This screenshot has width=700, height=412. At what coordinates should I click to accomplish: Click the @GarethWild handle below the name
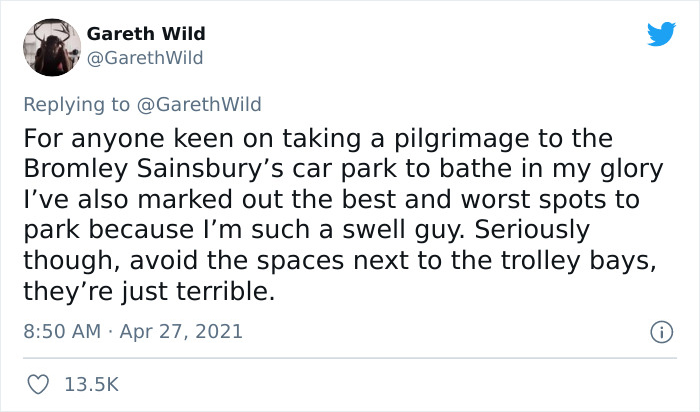click(x=145, y=58)
